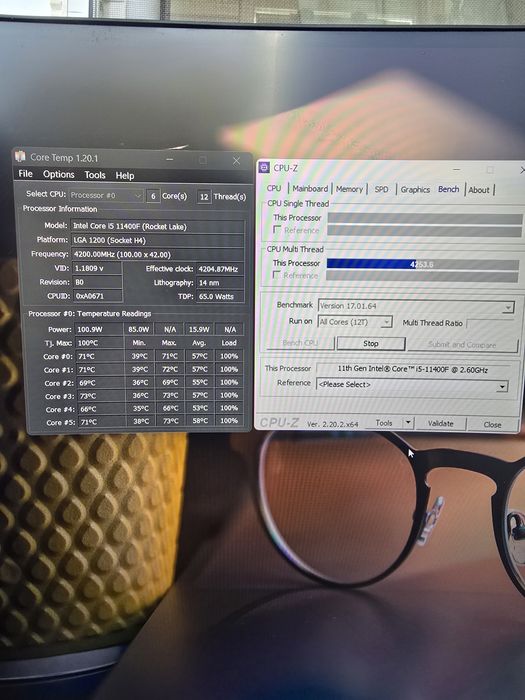Click the Power value 100.9W
Viewport: 525px width, 700px height.
[x=98, y=329]
